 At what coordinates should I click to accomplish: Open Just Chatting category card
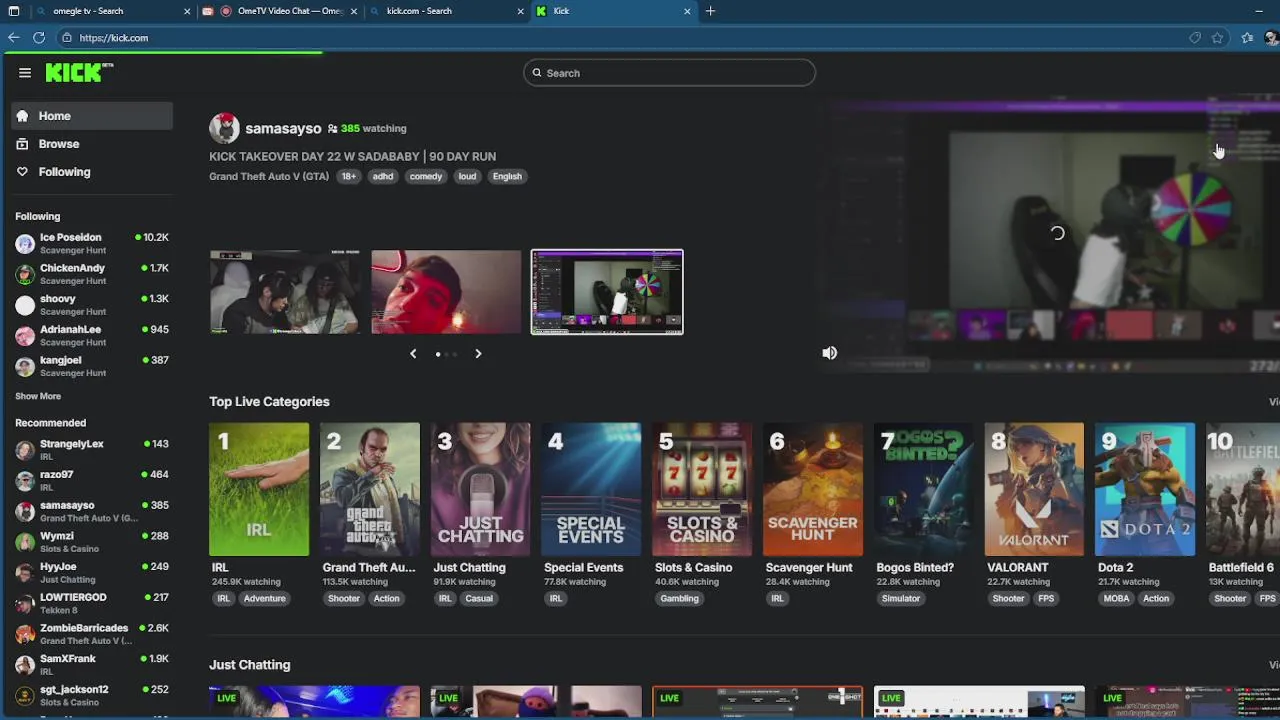[x=481, y=489]
